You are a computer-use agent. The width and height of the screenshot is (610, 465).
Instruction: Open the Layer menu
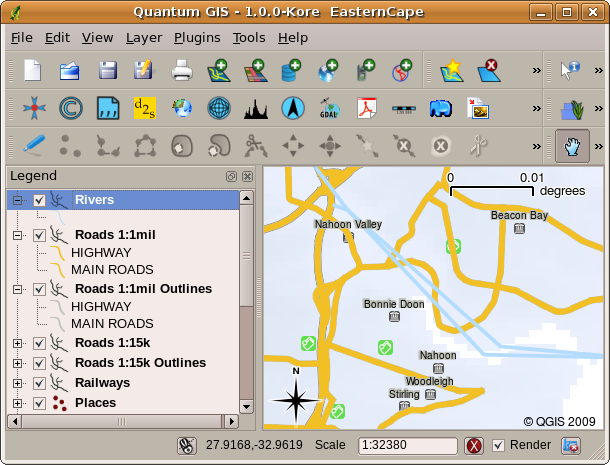pyautogui.click(x=144, y=37)
